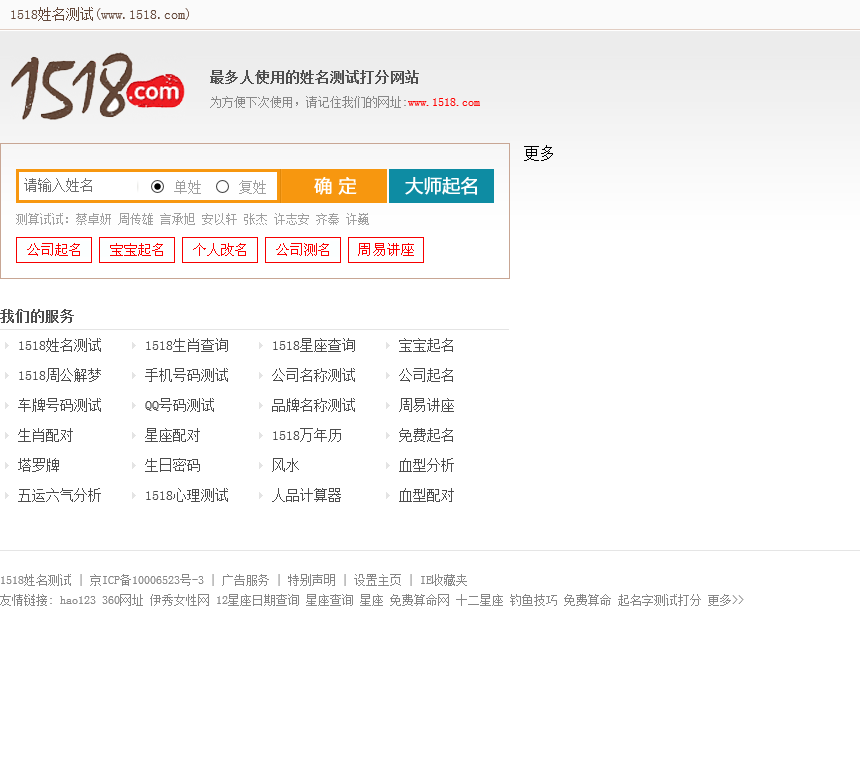Click the 1518.com logo
Viewport: 860px width, 782px height.
coord(98,86)
